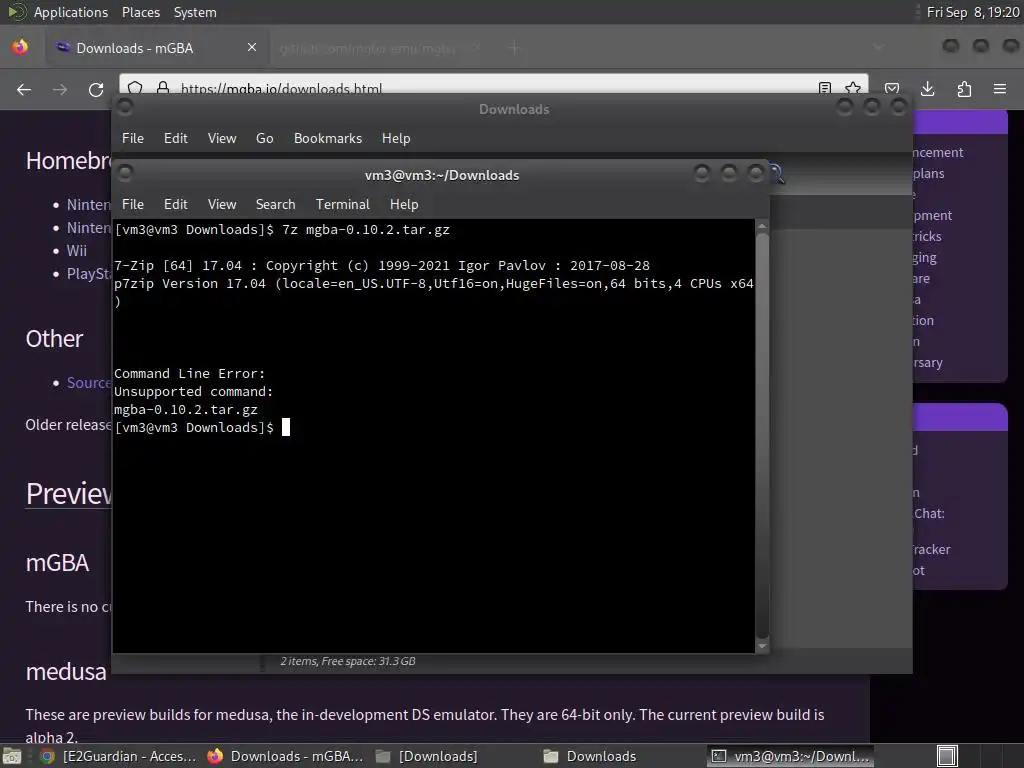Viewport: 1024px width, 768px height.
Task: Open the Go menu in file manager
Action: click(x=264, y=138)
